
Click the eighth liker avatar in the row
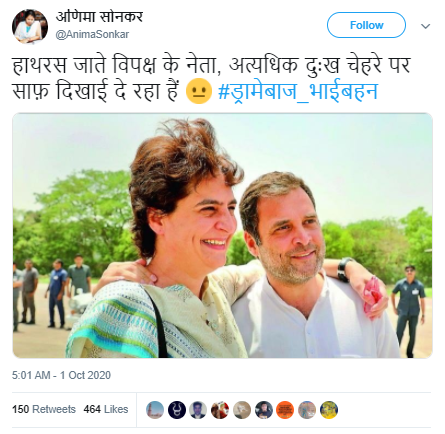pos(307,410)
